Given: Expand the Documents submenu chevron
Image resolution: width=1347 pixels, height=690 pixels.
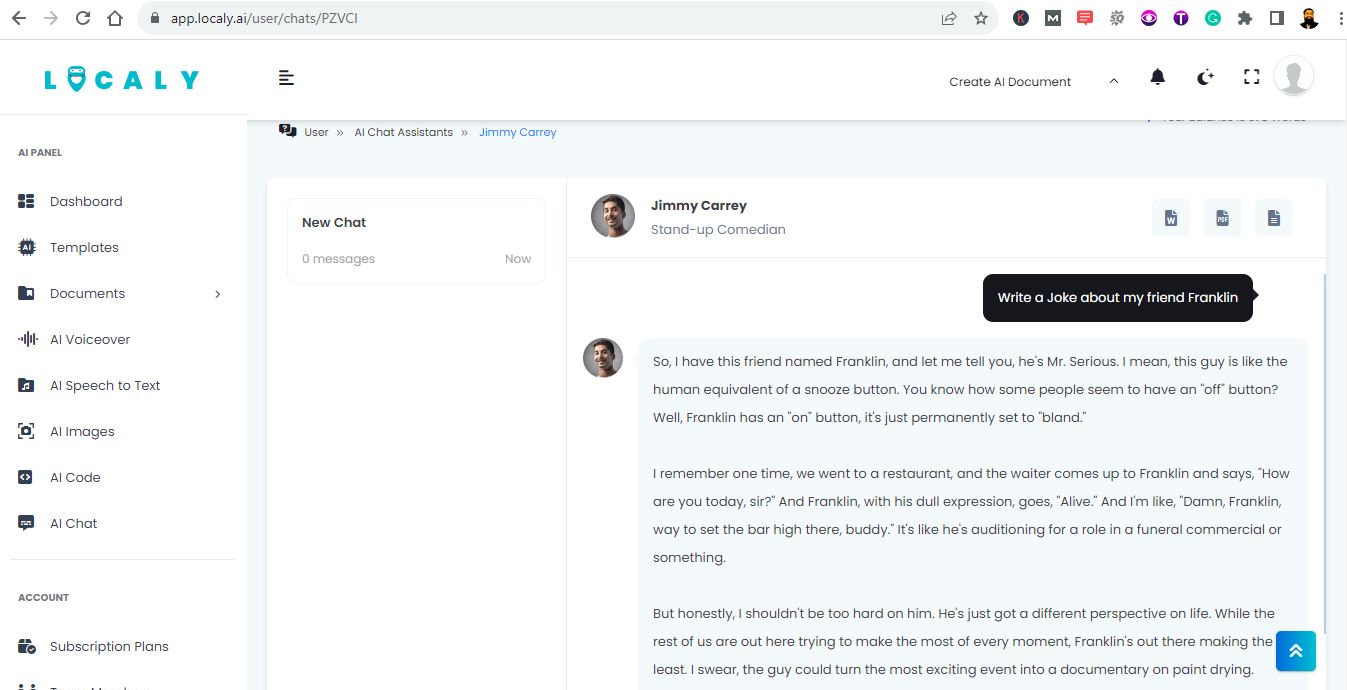Looking at the screenshot, I should (217, 294).
